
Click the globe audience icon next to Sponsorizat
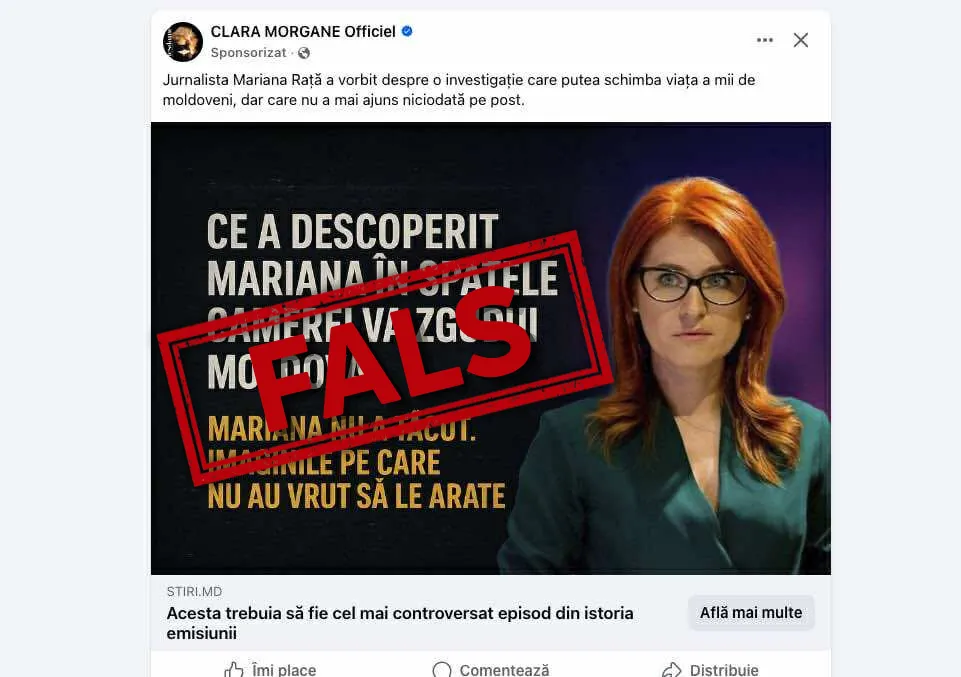pyautogui.click(x=304, y=53)
